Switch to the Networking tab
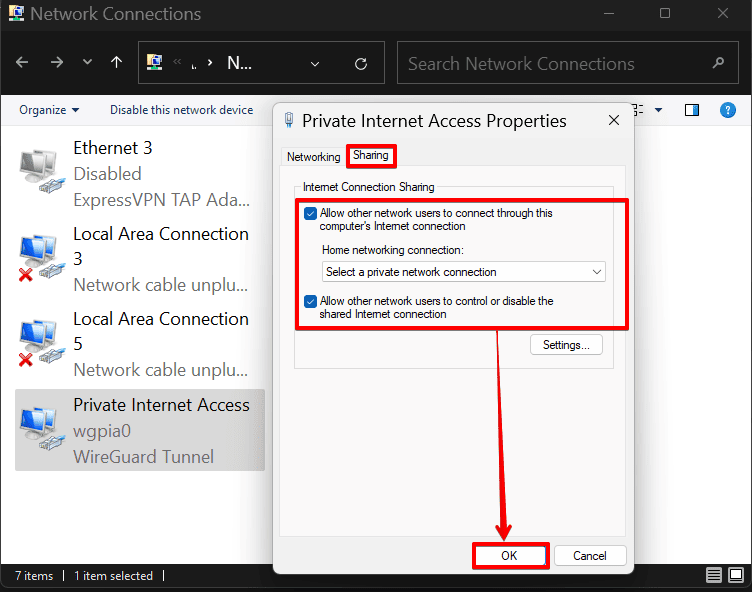Image resolution: width=752 pixels, height=592 pixels. [x=313, y=157]
